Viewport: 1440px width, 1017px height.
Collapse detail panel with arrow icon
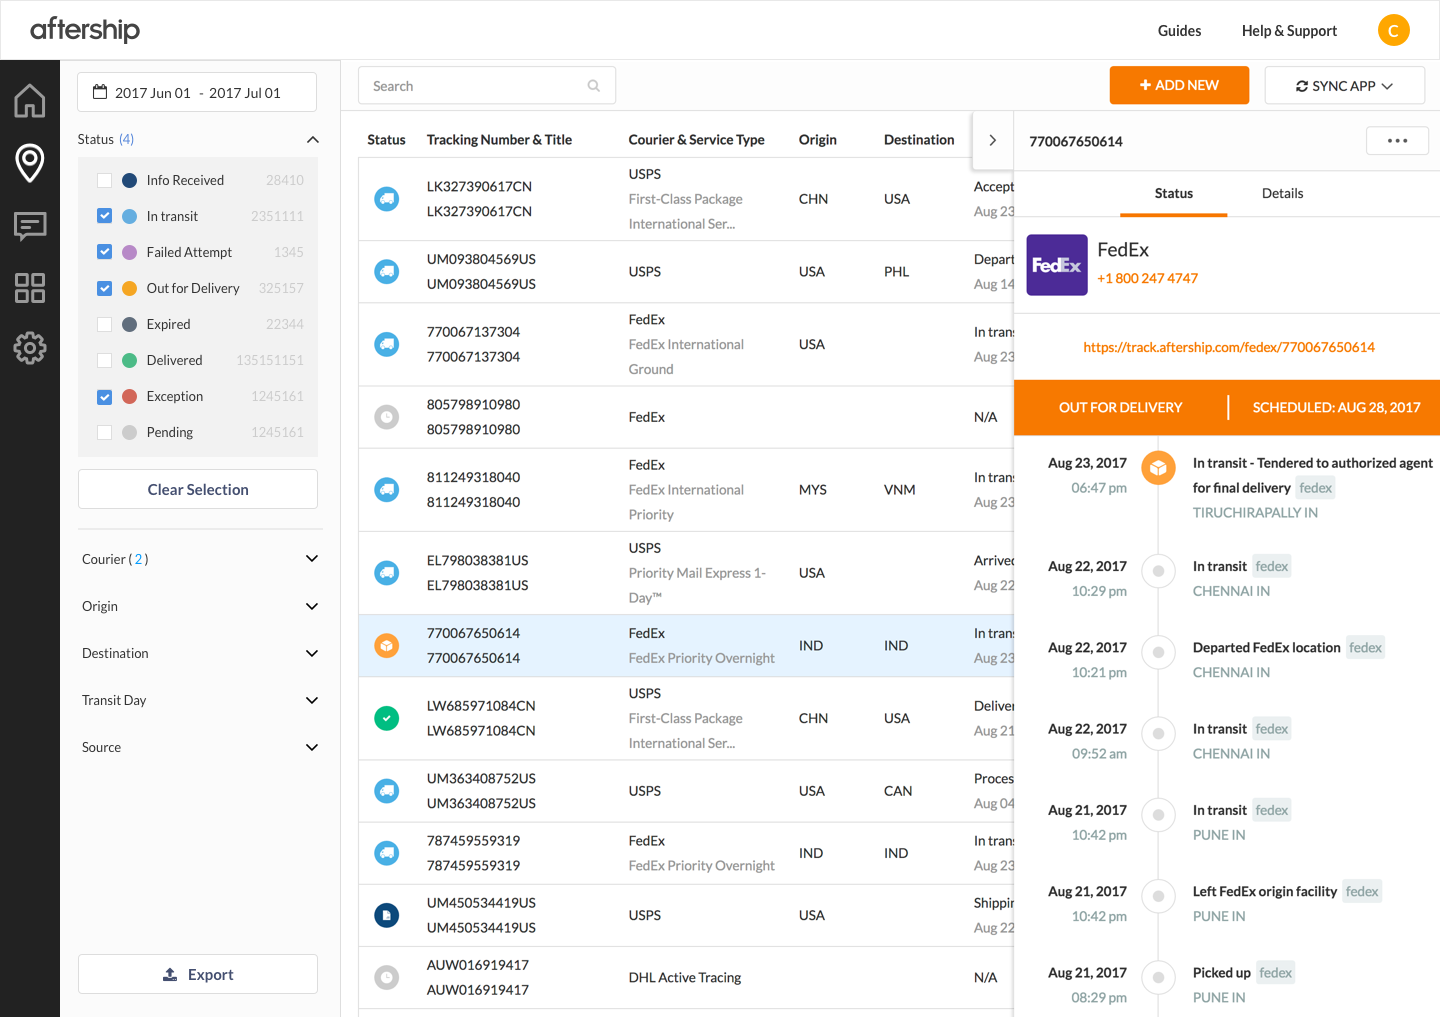pyautogui.click(x=992, y=140)
